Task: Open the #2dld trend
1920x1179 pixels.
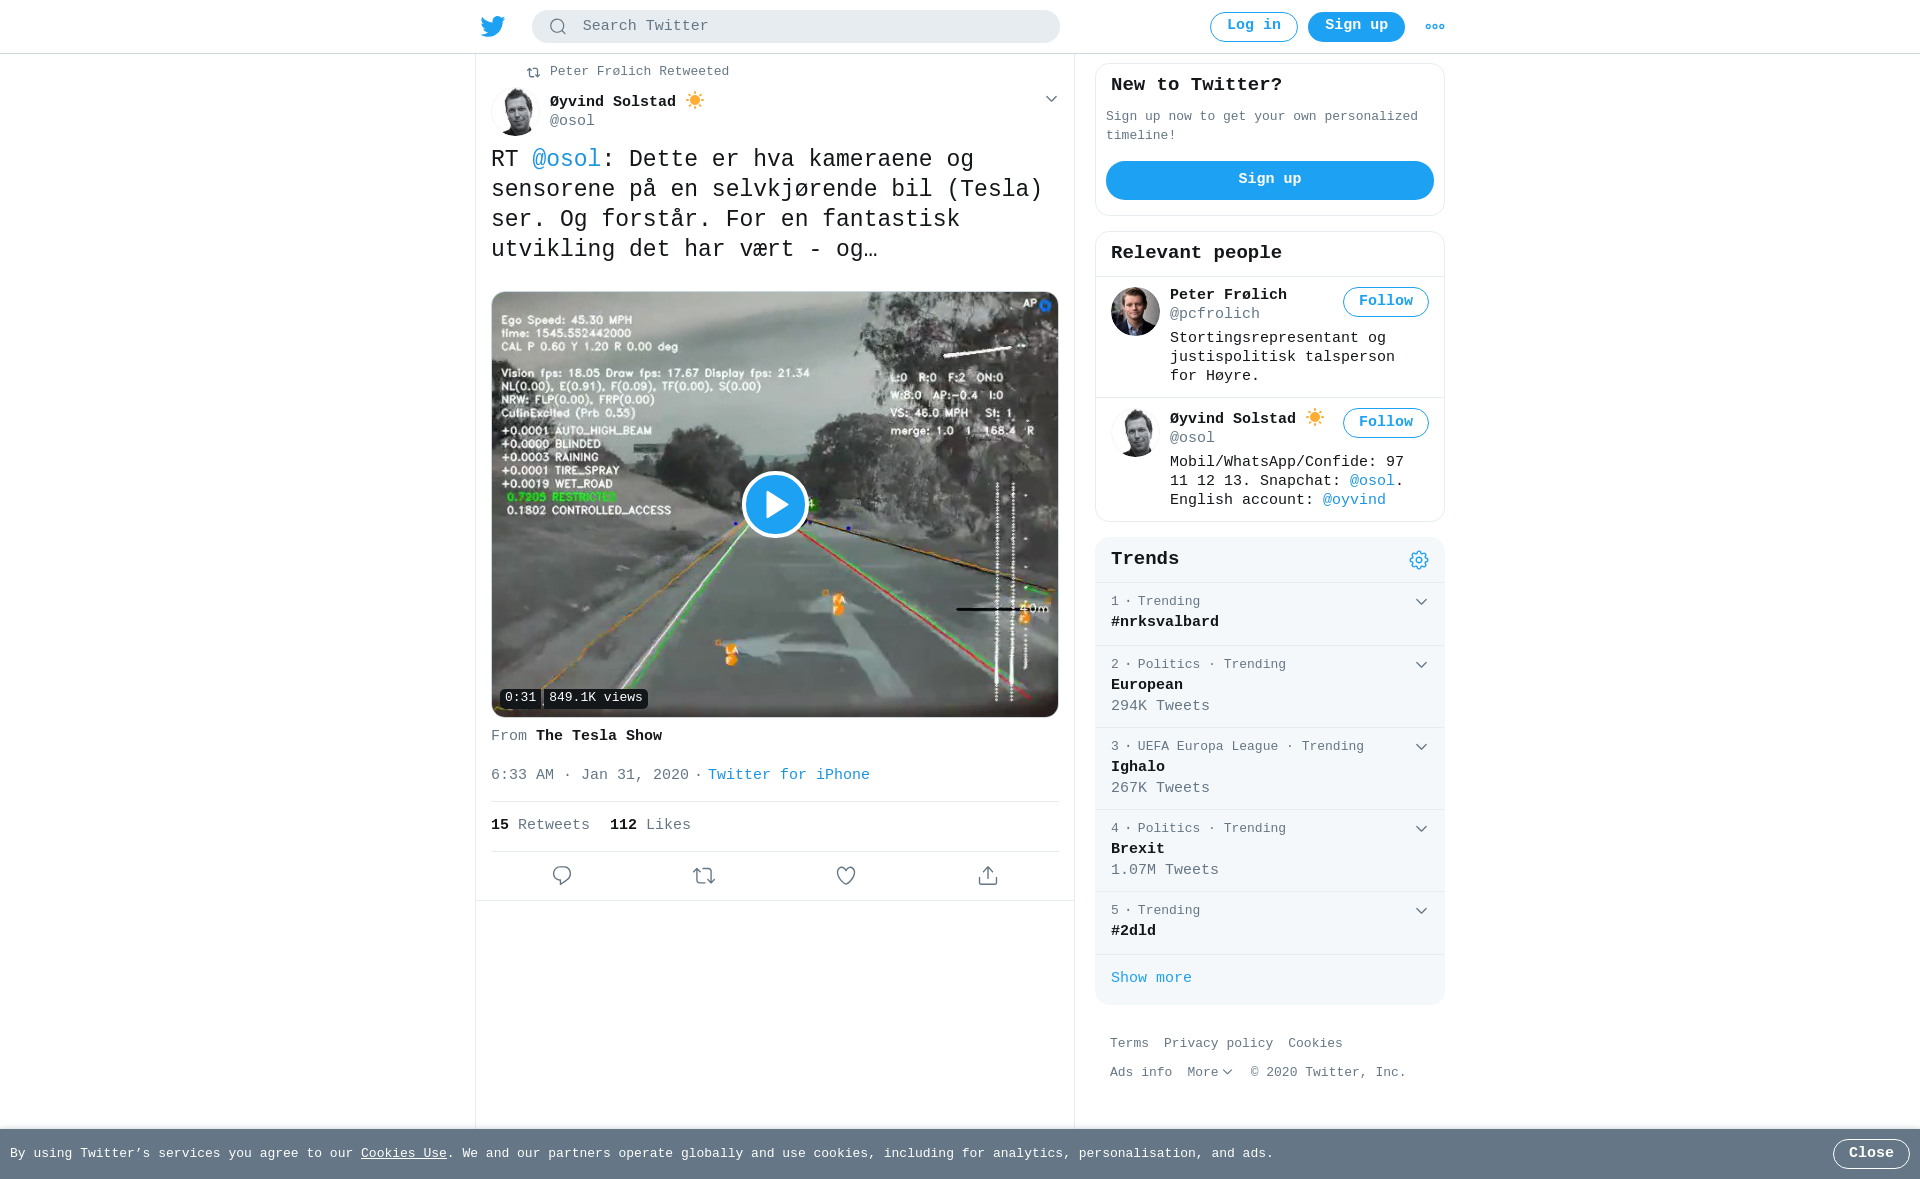Action: 1133,931
